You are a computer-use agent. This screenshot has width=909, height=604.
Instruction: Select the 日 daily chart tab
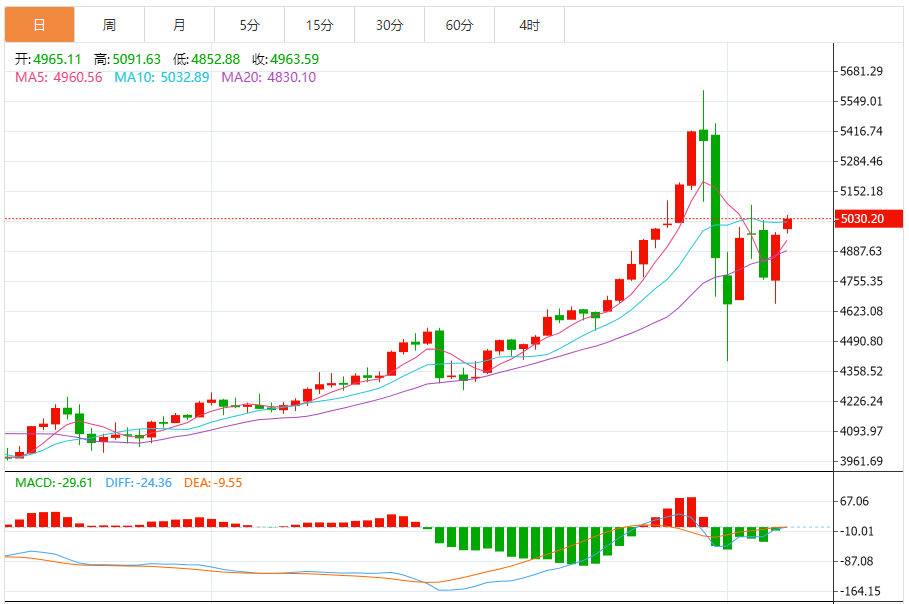(38, 25)
